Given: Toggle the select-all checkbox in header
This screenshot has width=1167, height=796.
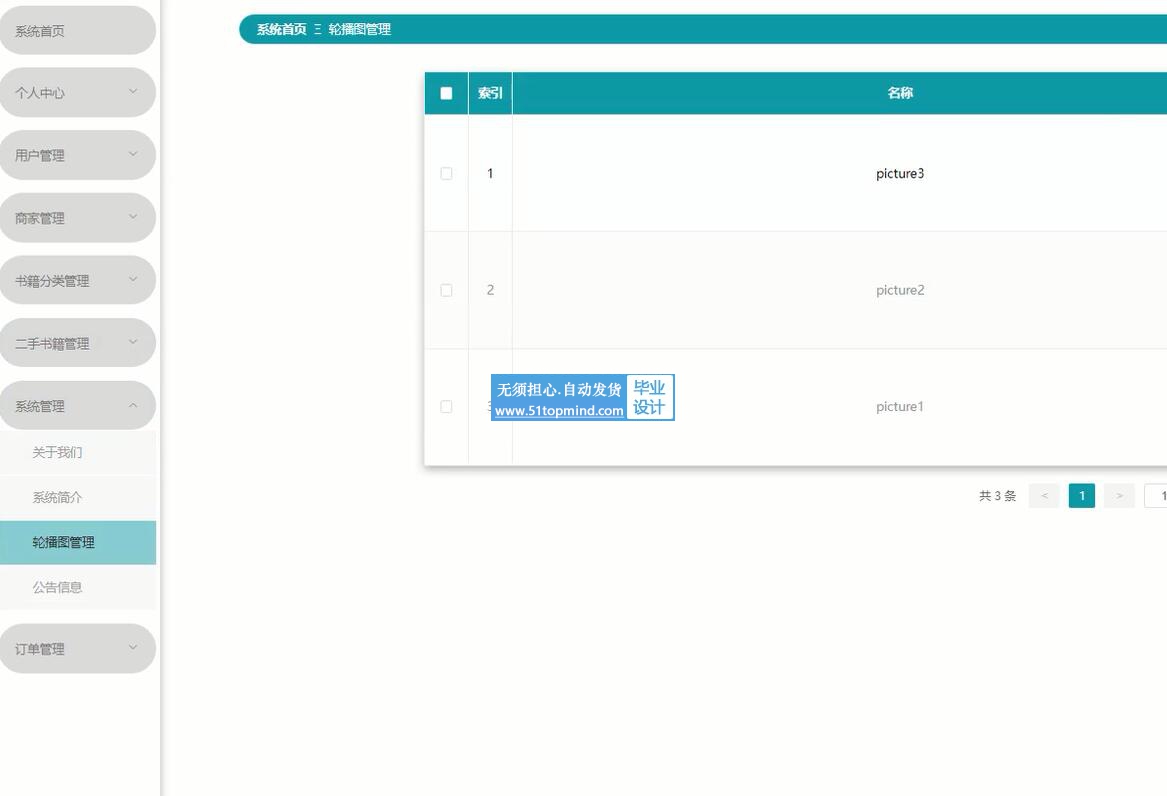Looking at the screenshot, I should (x=446, y=93).
